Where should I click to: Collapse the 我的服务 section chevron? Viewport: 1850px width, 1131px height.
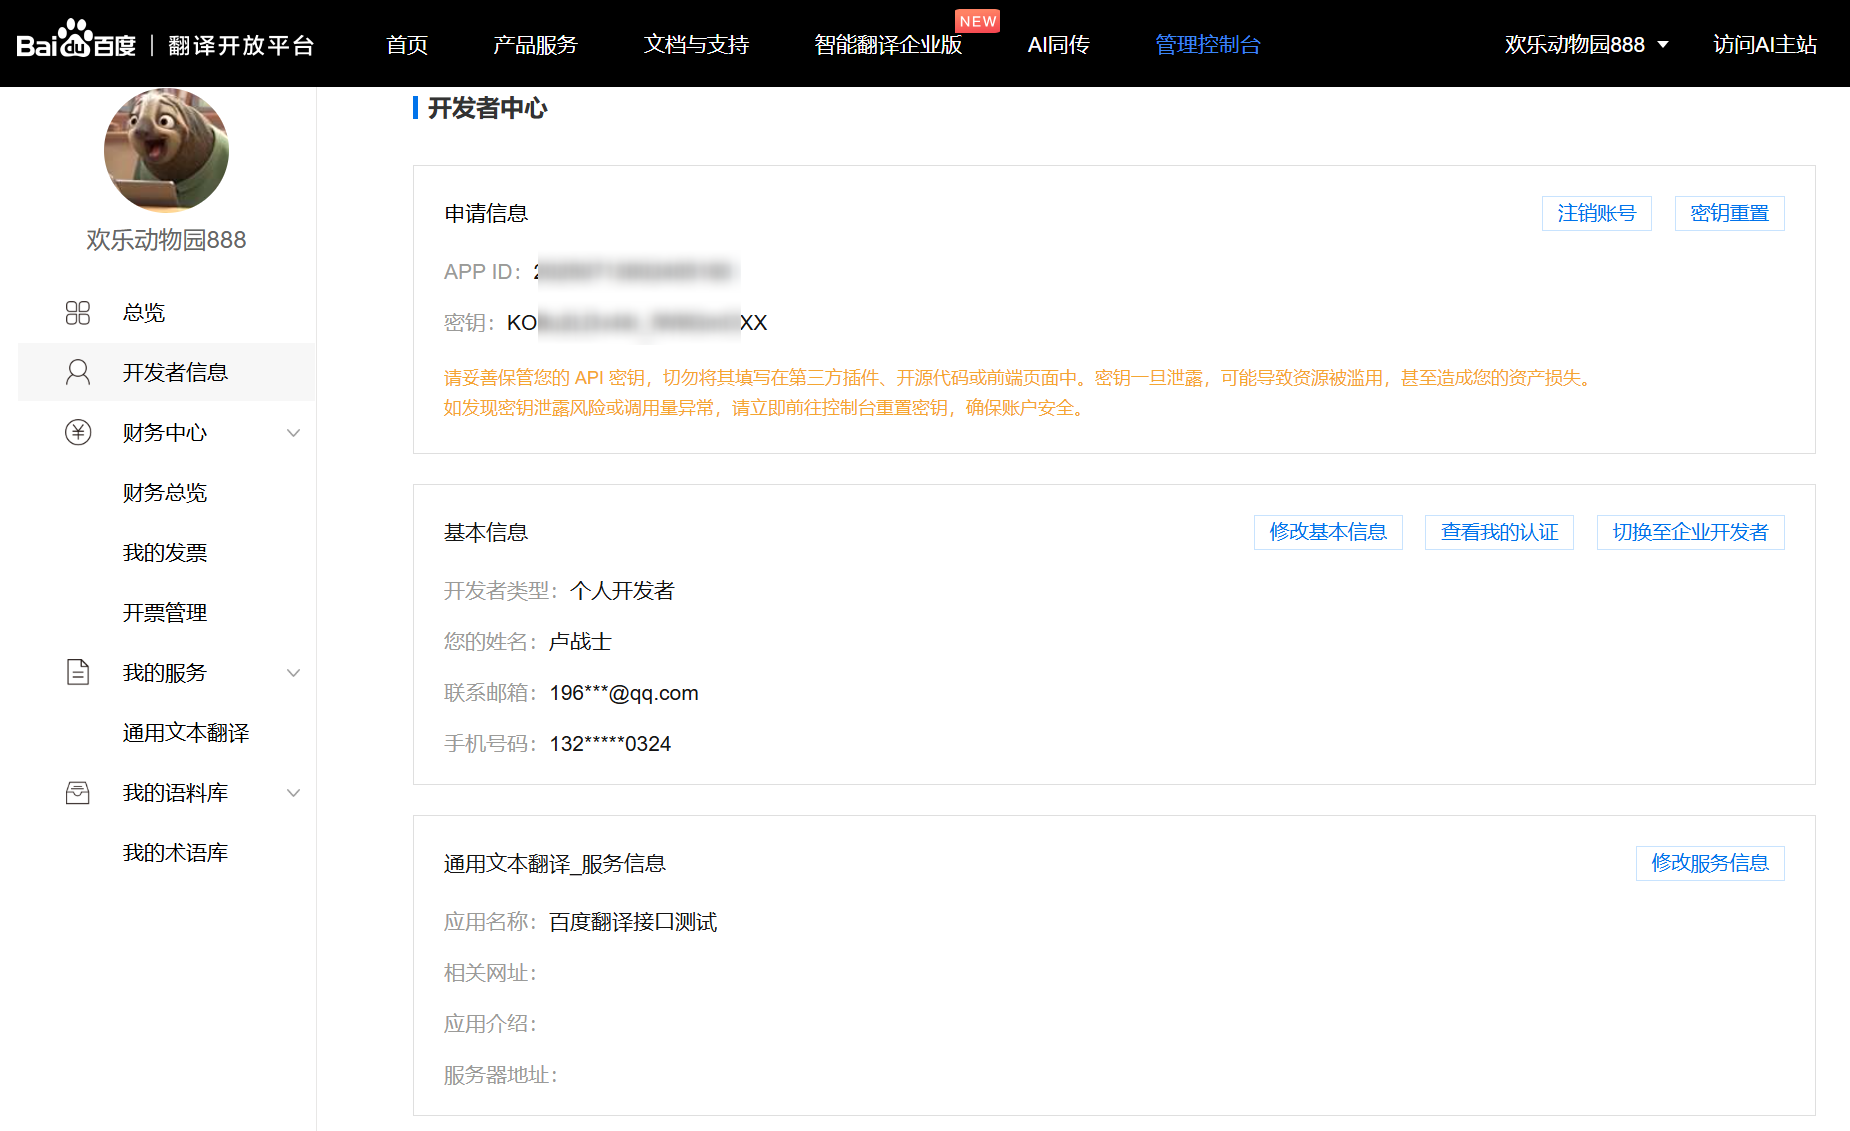pyautogui.click(x=293, y=673)
